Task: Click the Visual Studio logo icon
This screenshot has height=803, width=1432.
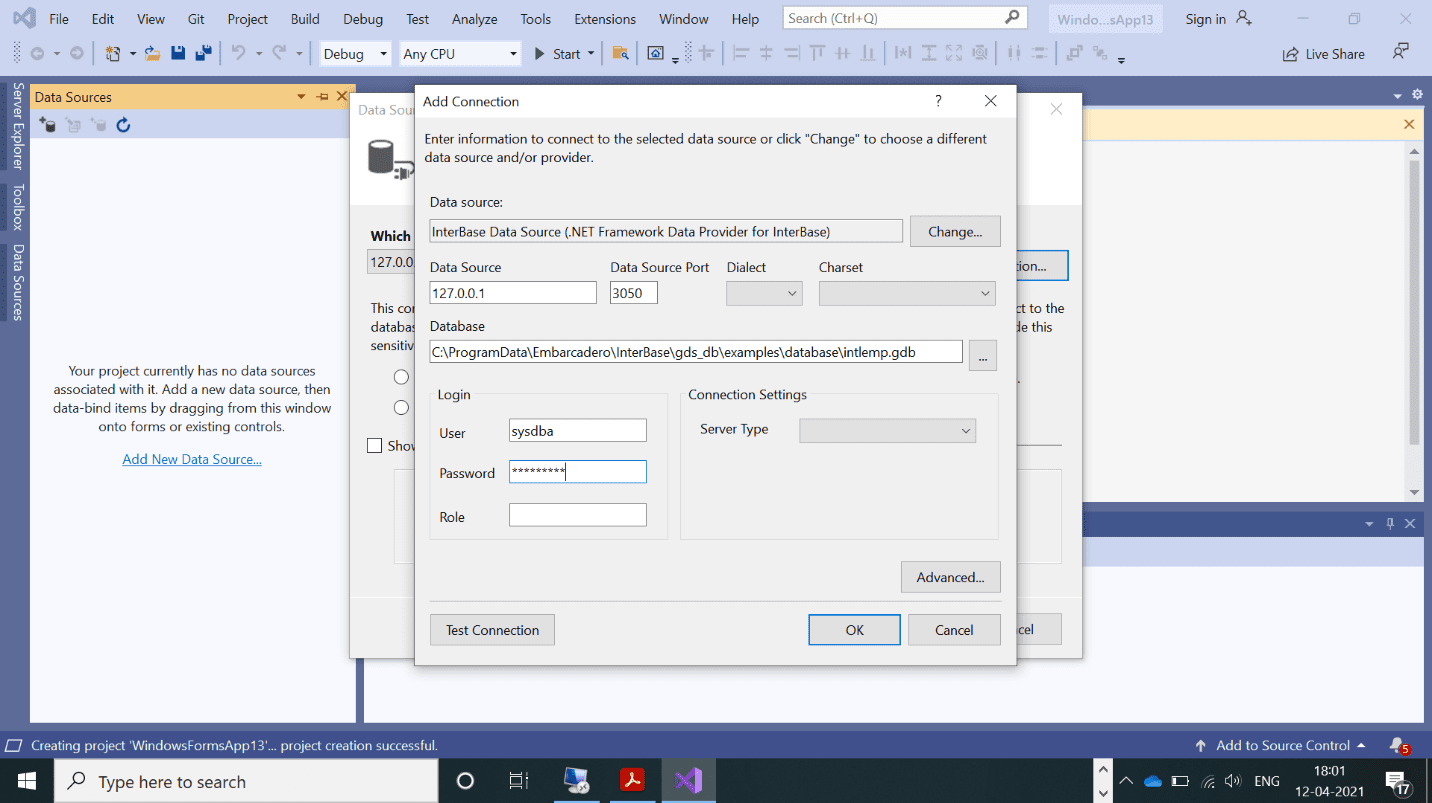Action: (24, 18)
